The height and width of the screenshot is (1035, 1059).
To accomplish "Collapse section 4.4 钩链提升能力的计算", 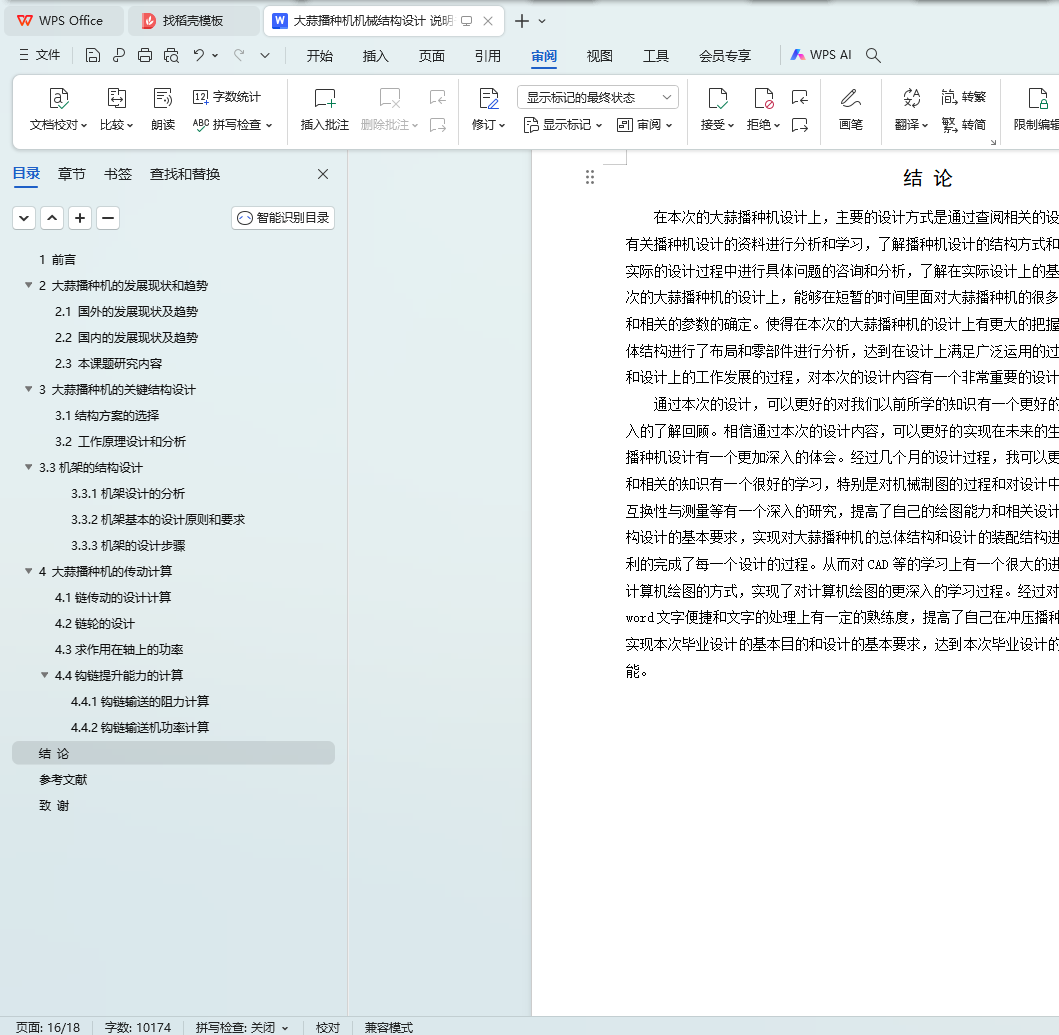I will point(45,675).
